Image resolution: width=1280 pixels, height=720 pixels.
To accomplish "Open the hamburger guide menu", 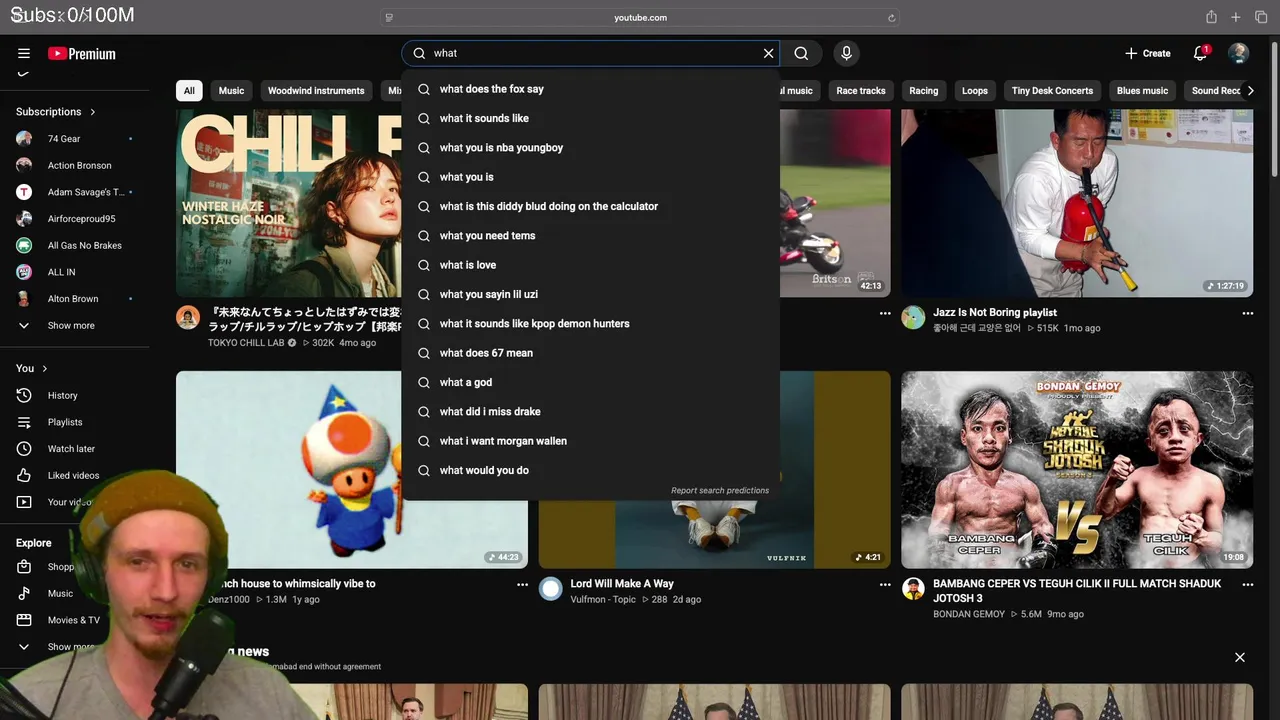I will 24,53.
